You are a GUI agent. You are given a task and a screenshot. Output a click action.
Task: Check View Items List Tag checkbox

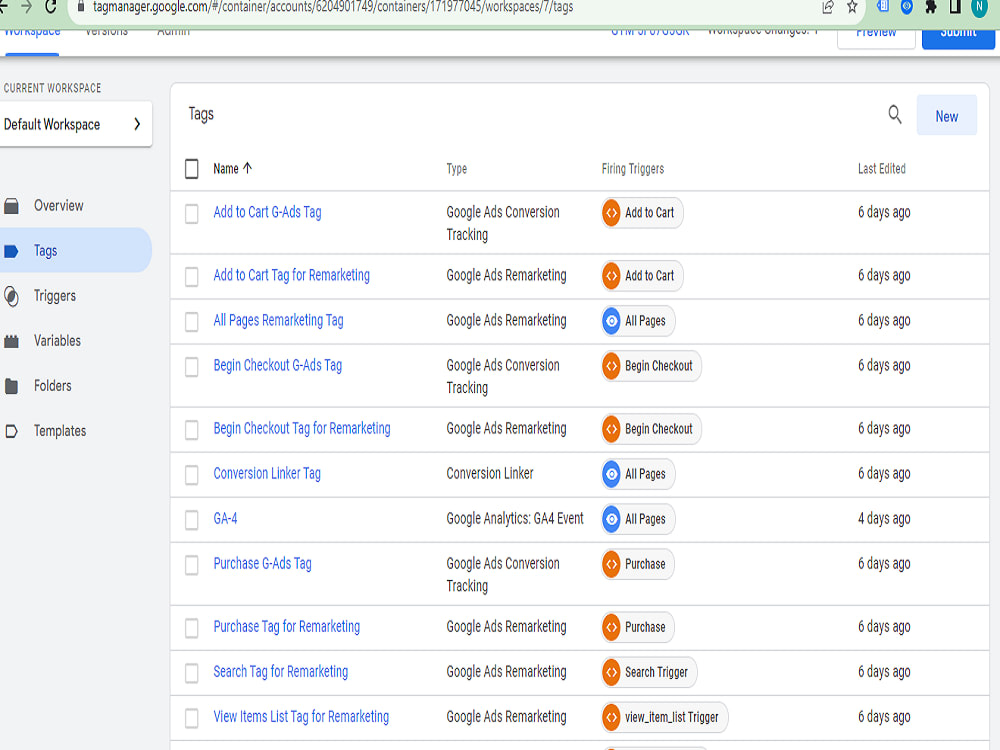191,718
